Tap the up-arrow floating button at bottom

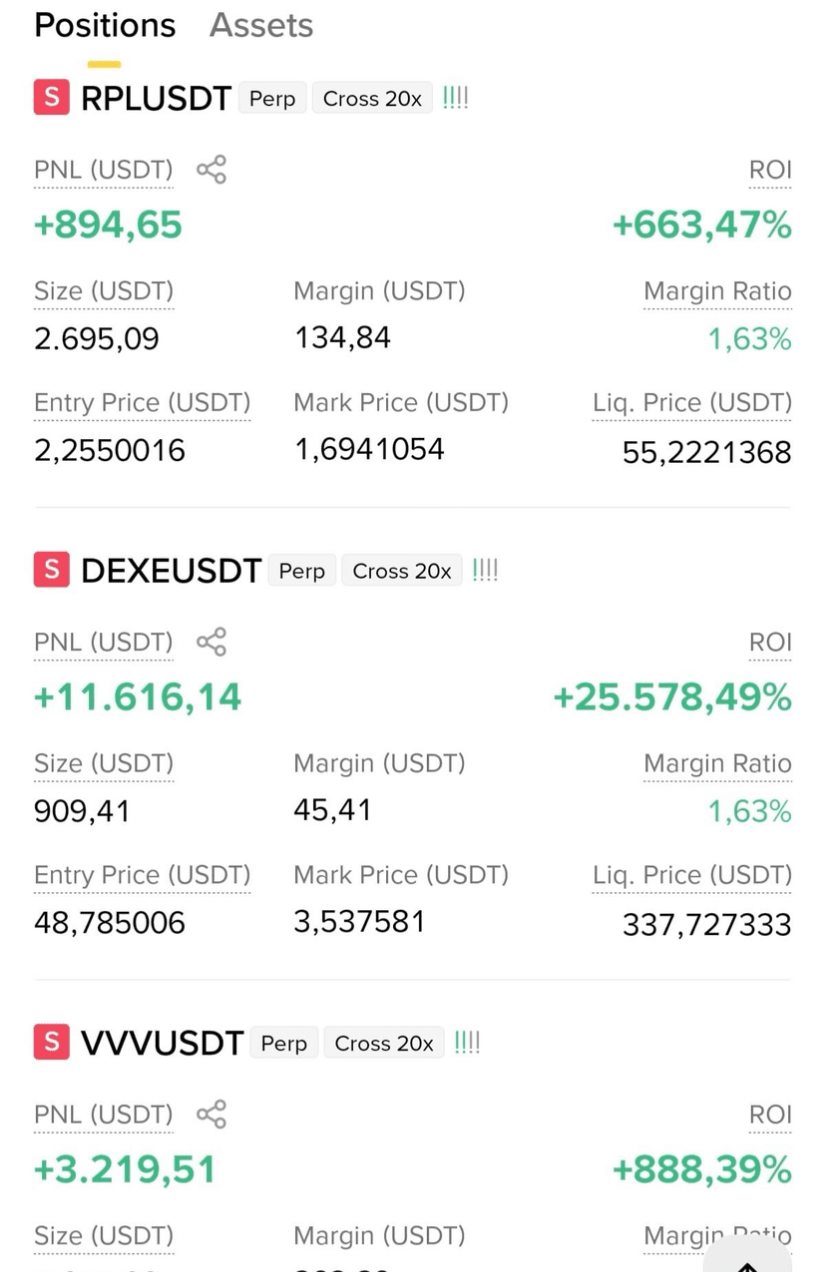tap(748, 1257)
